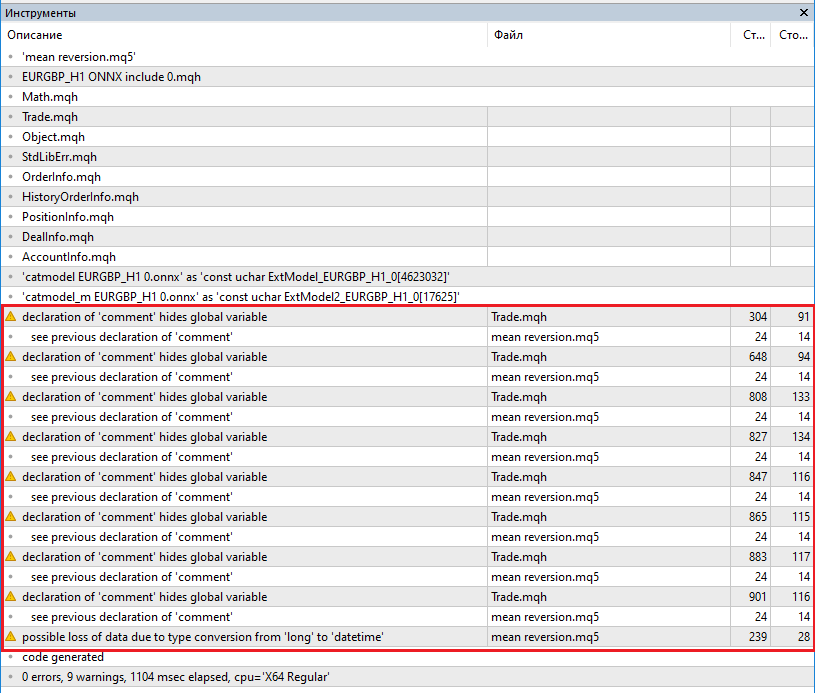Close the Инструменты panel

pos(803,12)
